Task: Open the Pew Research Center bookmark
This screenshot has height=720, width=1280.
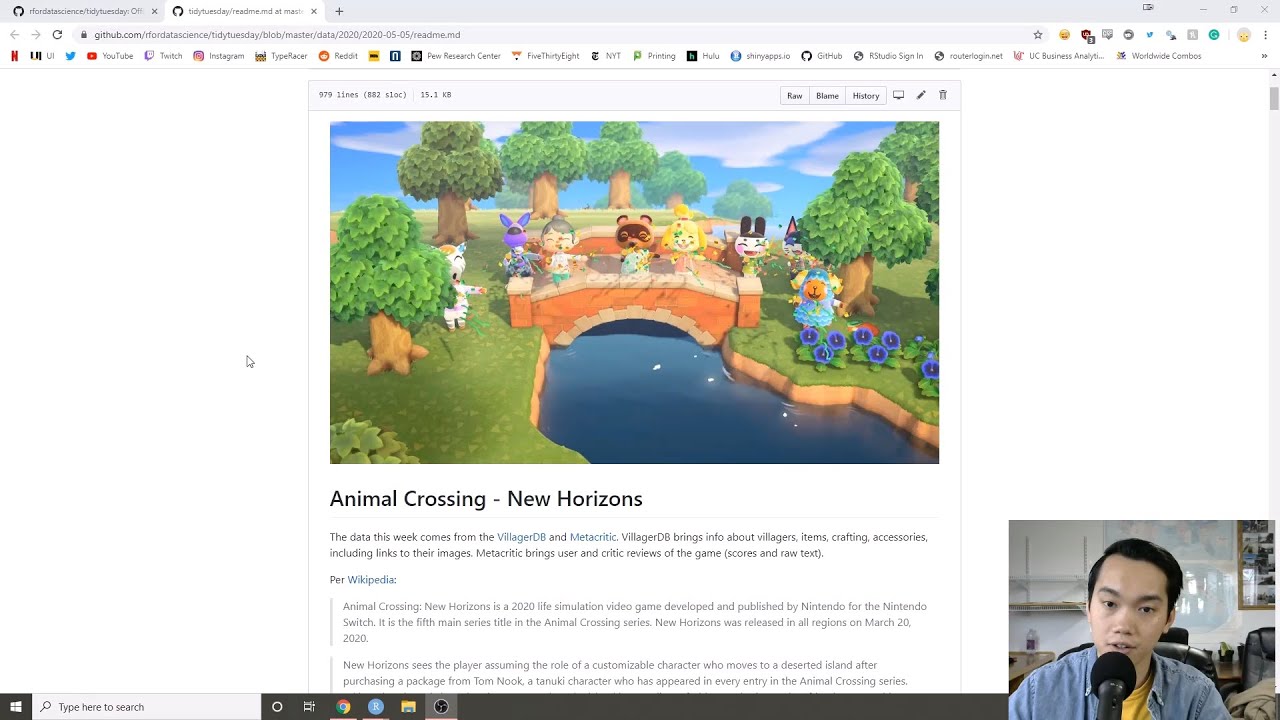Action: pos(456,56)
